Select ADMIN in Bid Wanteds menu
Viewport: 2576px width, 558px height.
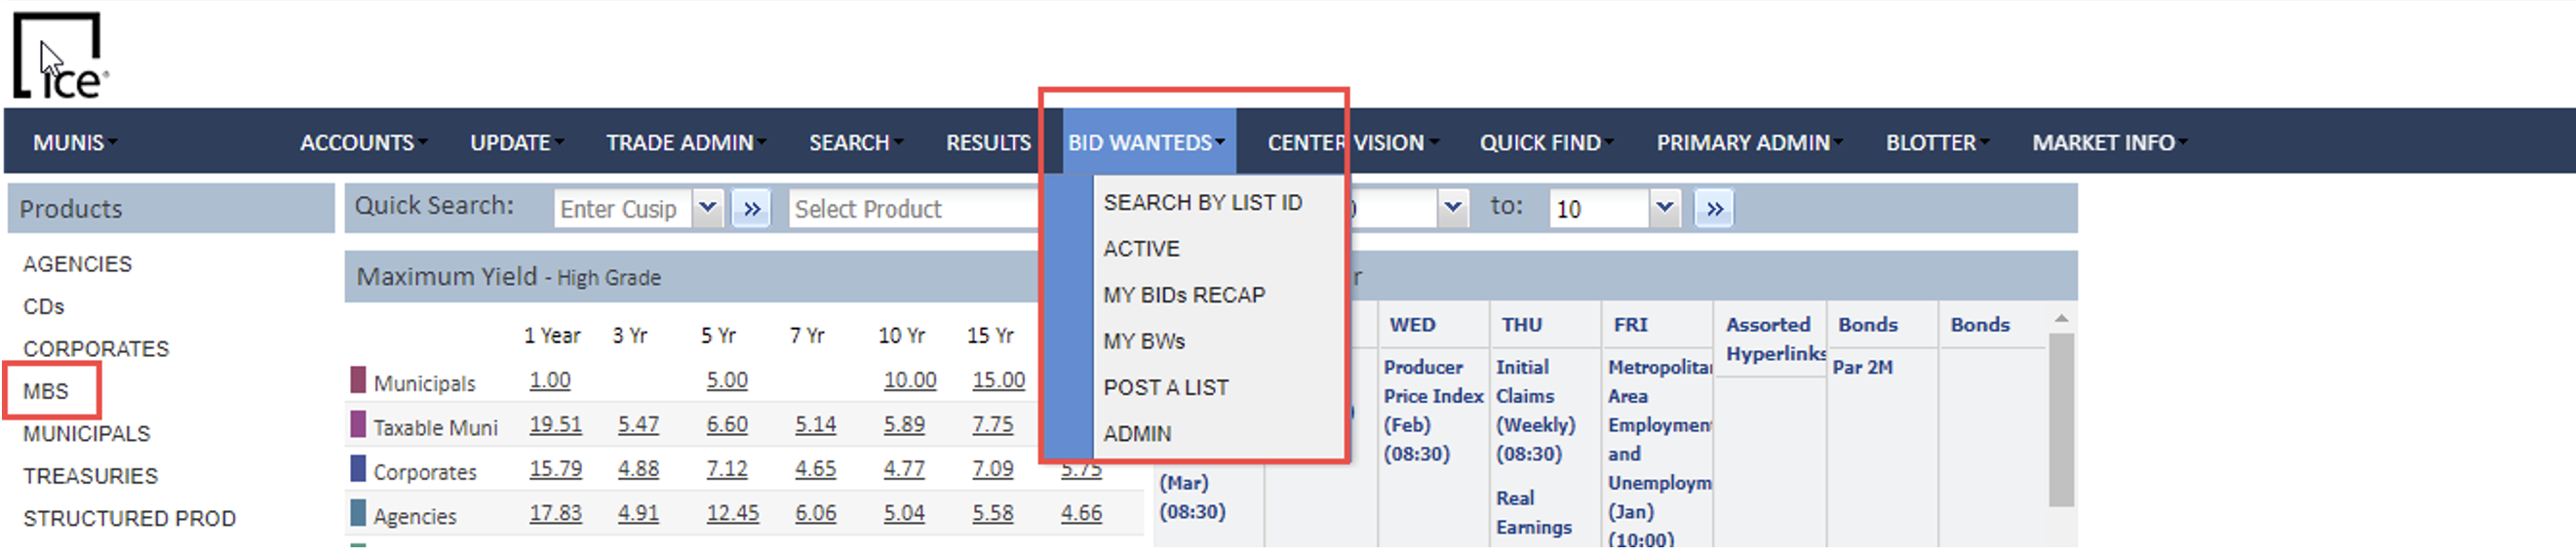click(1137, 434)
